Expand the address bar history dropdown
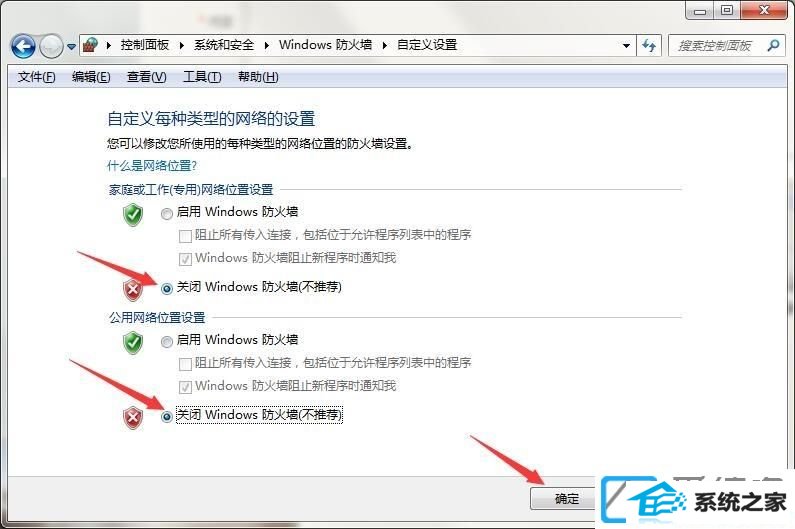This screenshot has height=529, width=795. [x=627, y=46]
